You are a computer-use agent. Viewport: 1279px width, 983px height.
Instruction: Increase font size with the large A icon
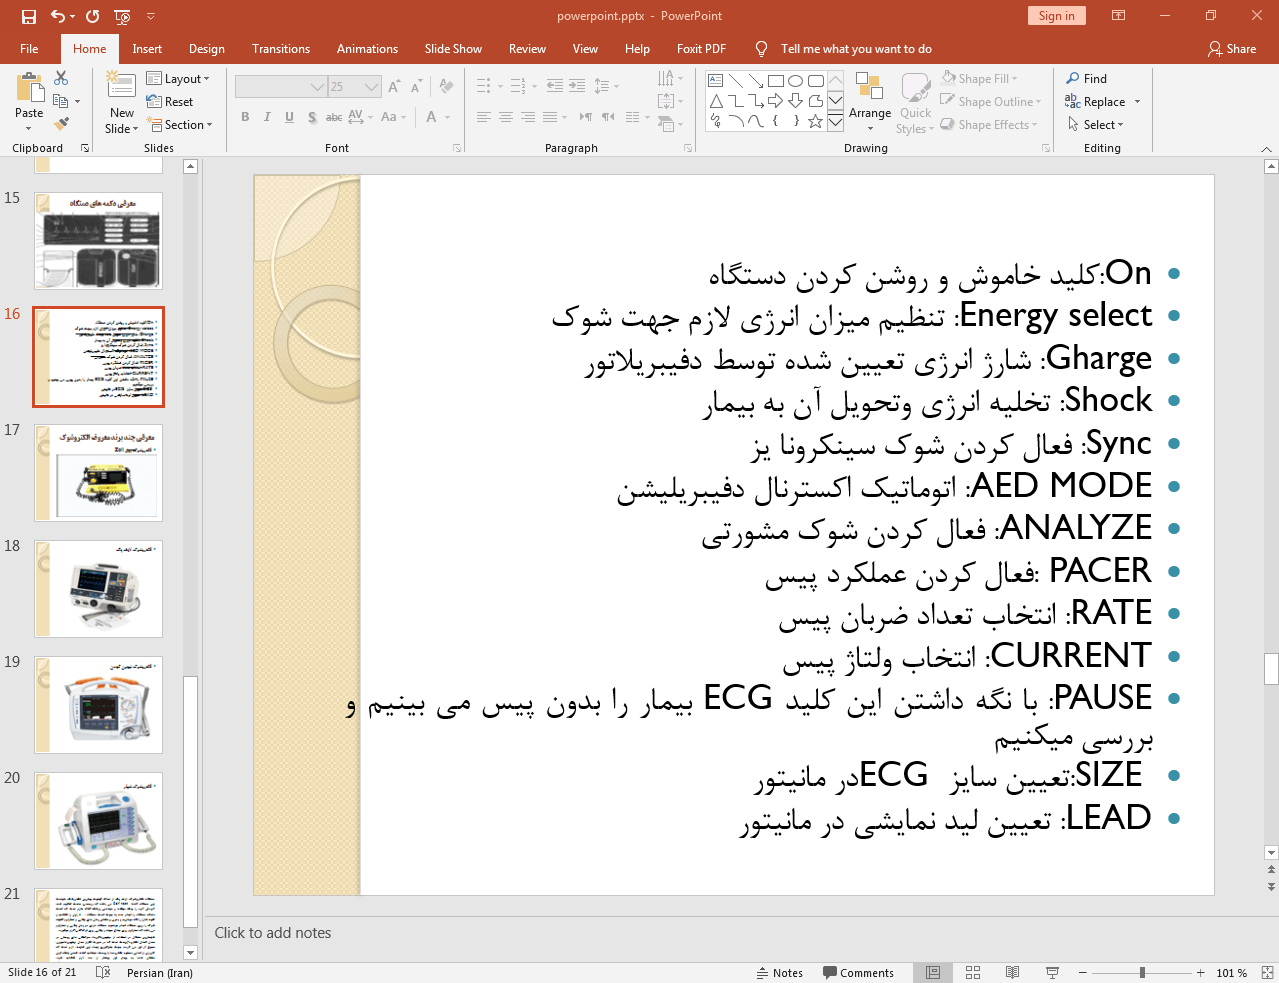tap(394, 87)
